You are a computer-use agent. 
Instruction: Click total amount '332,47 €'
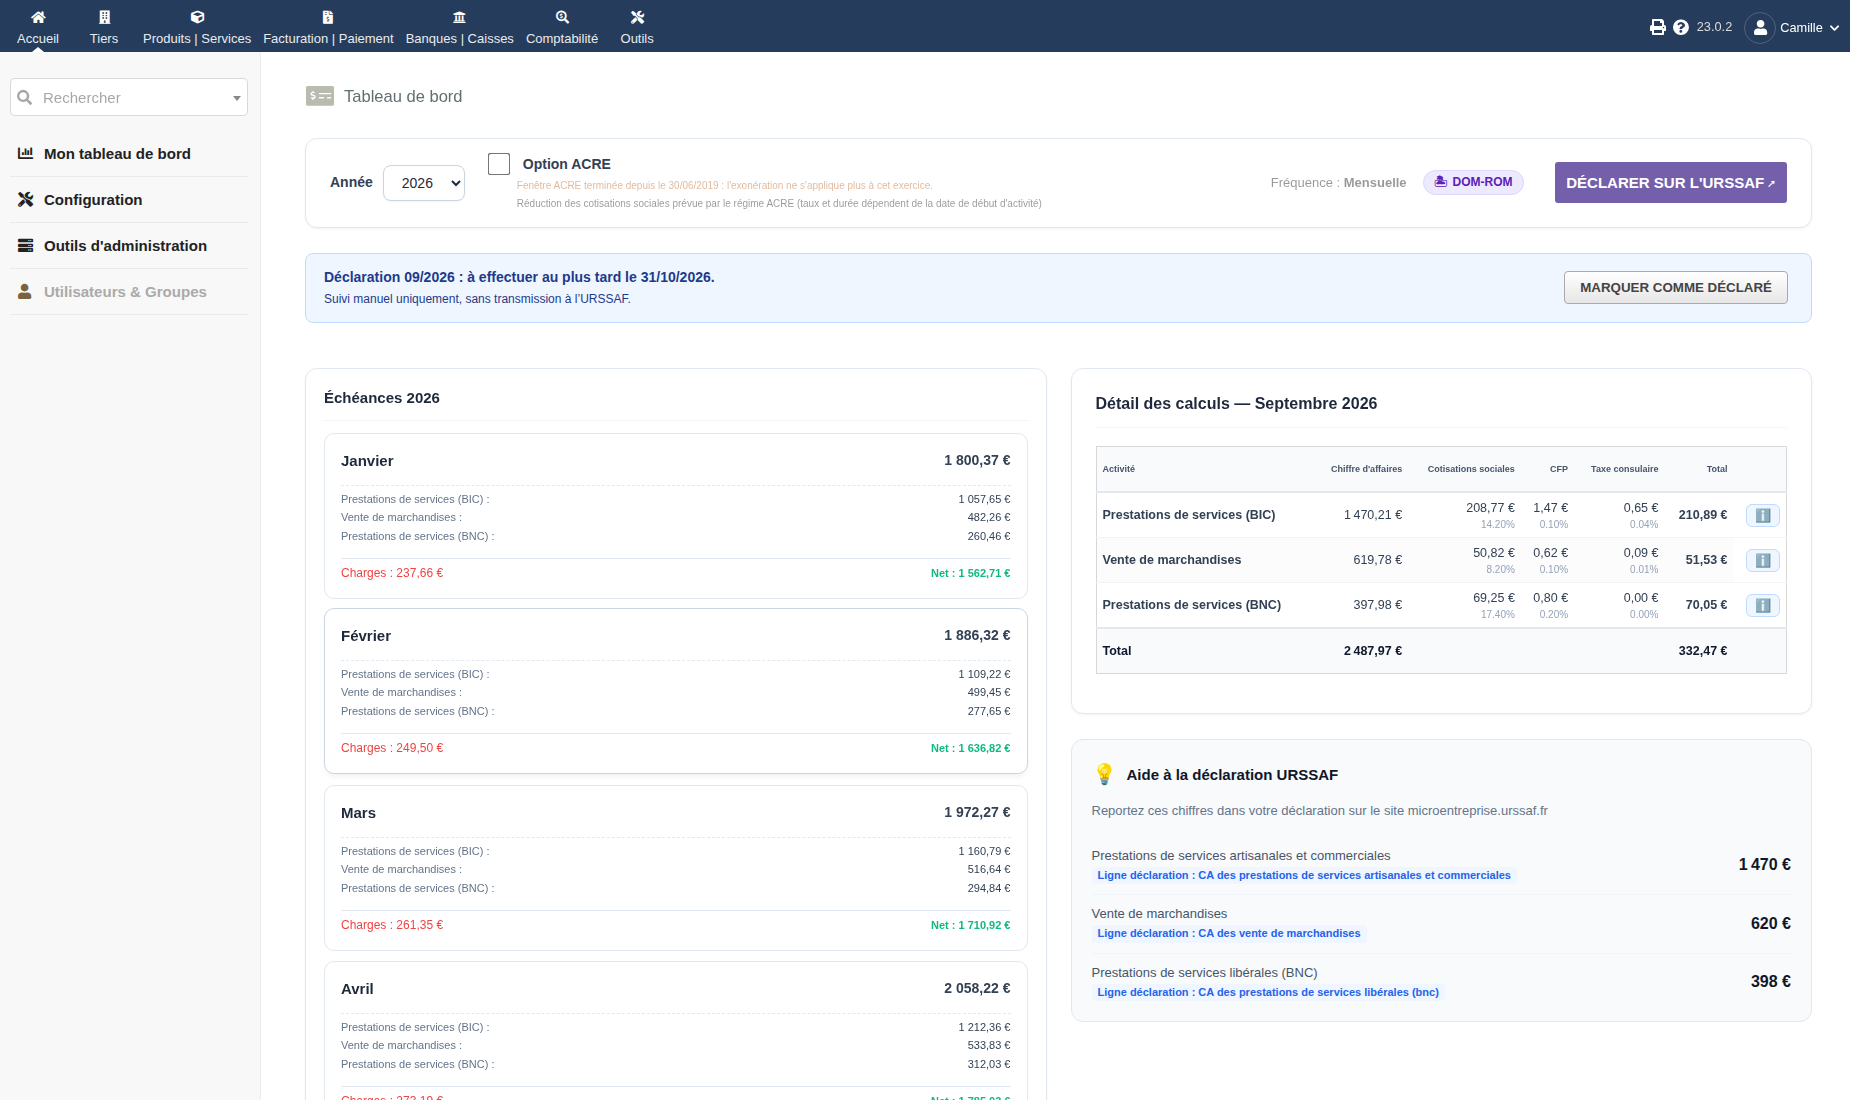1703,651
